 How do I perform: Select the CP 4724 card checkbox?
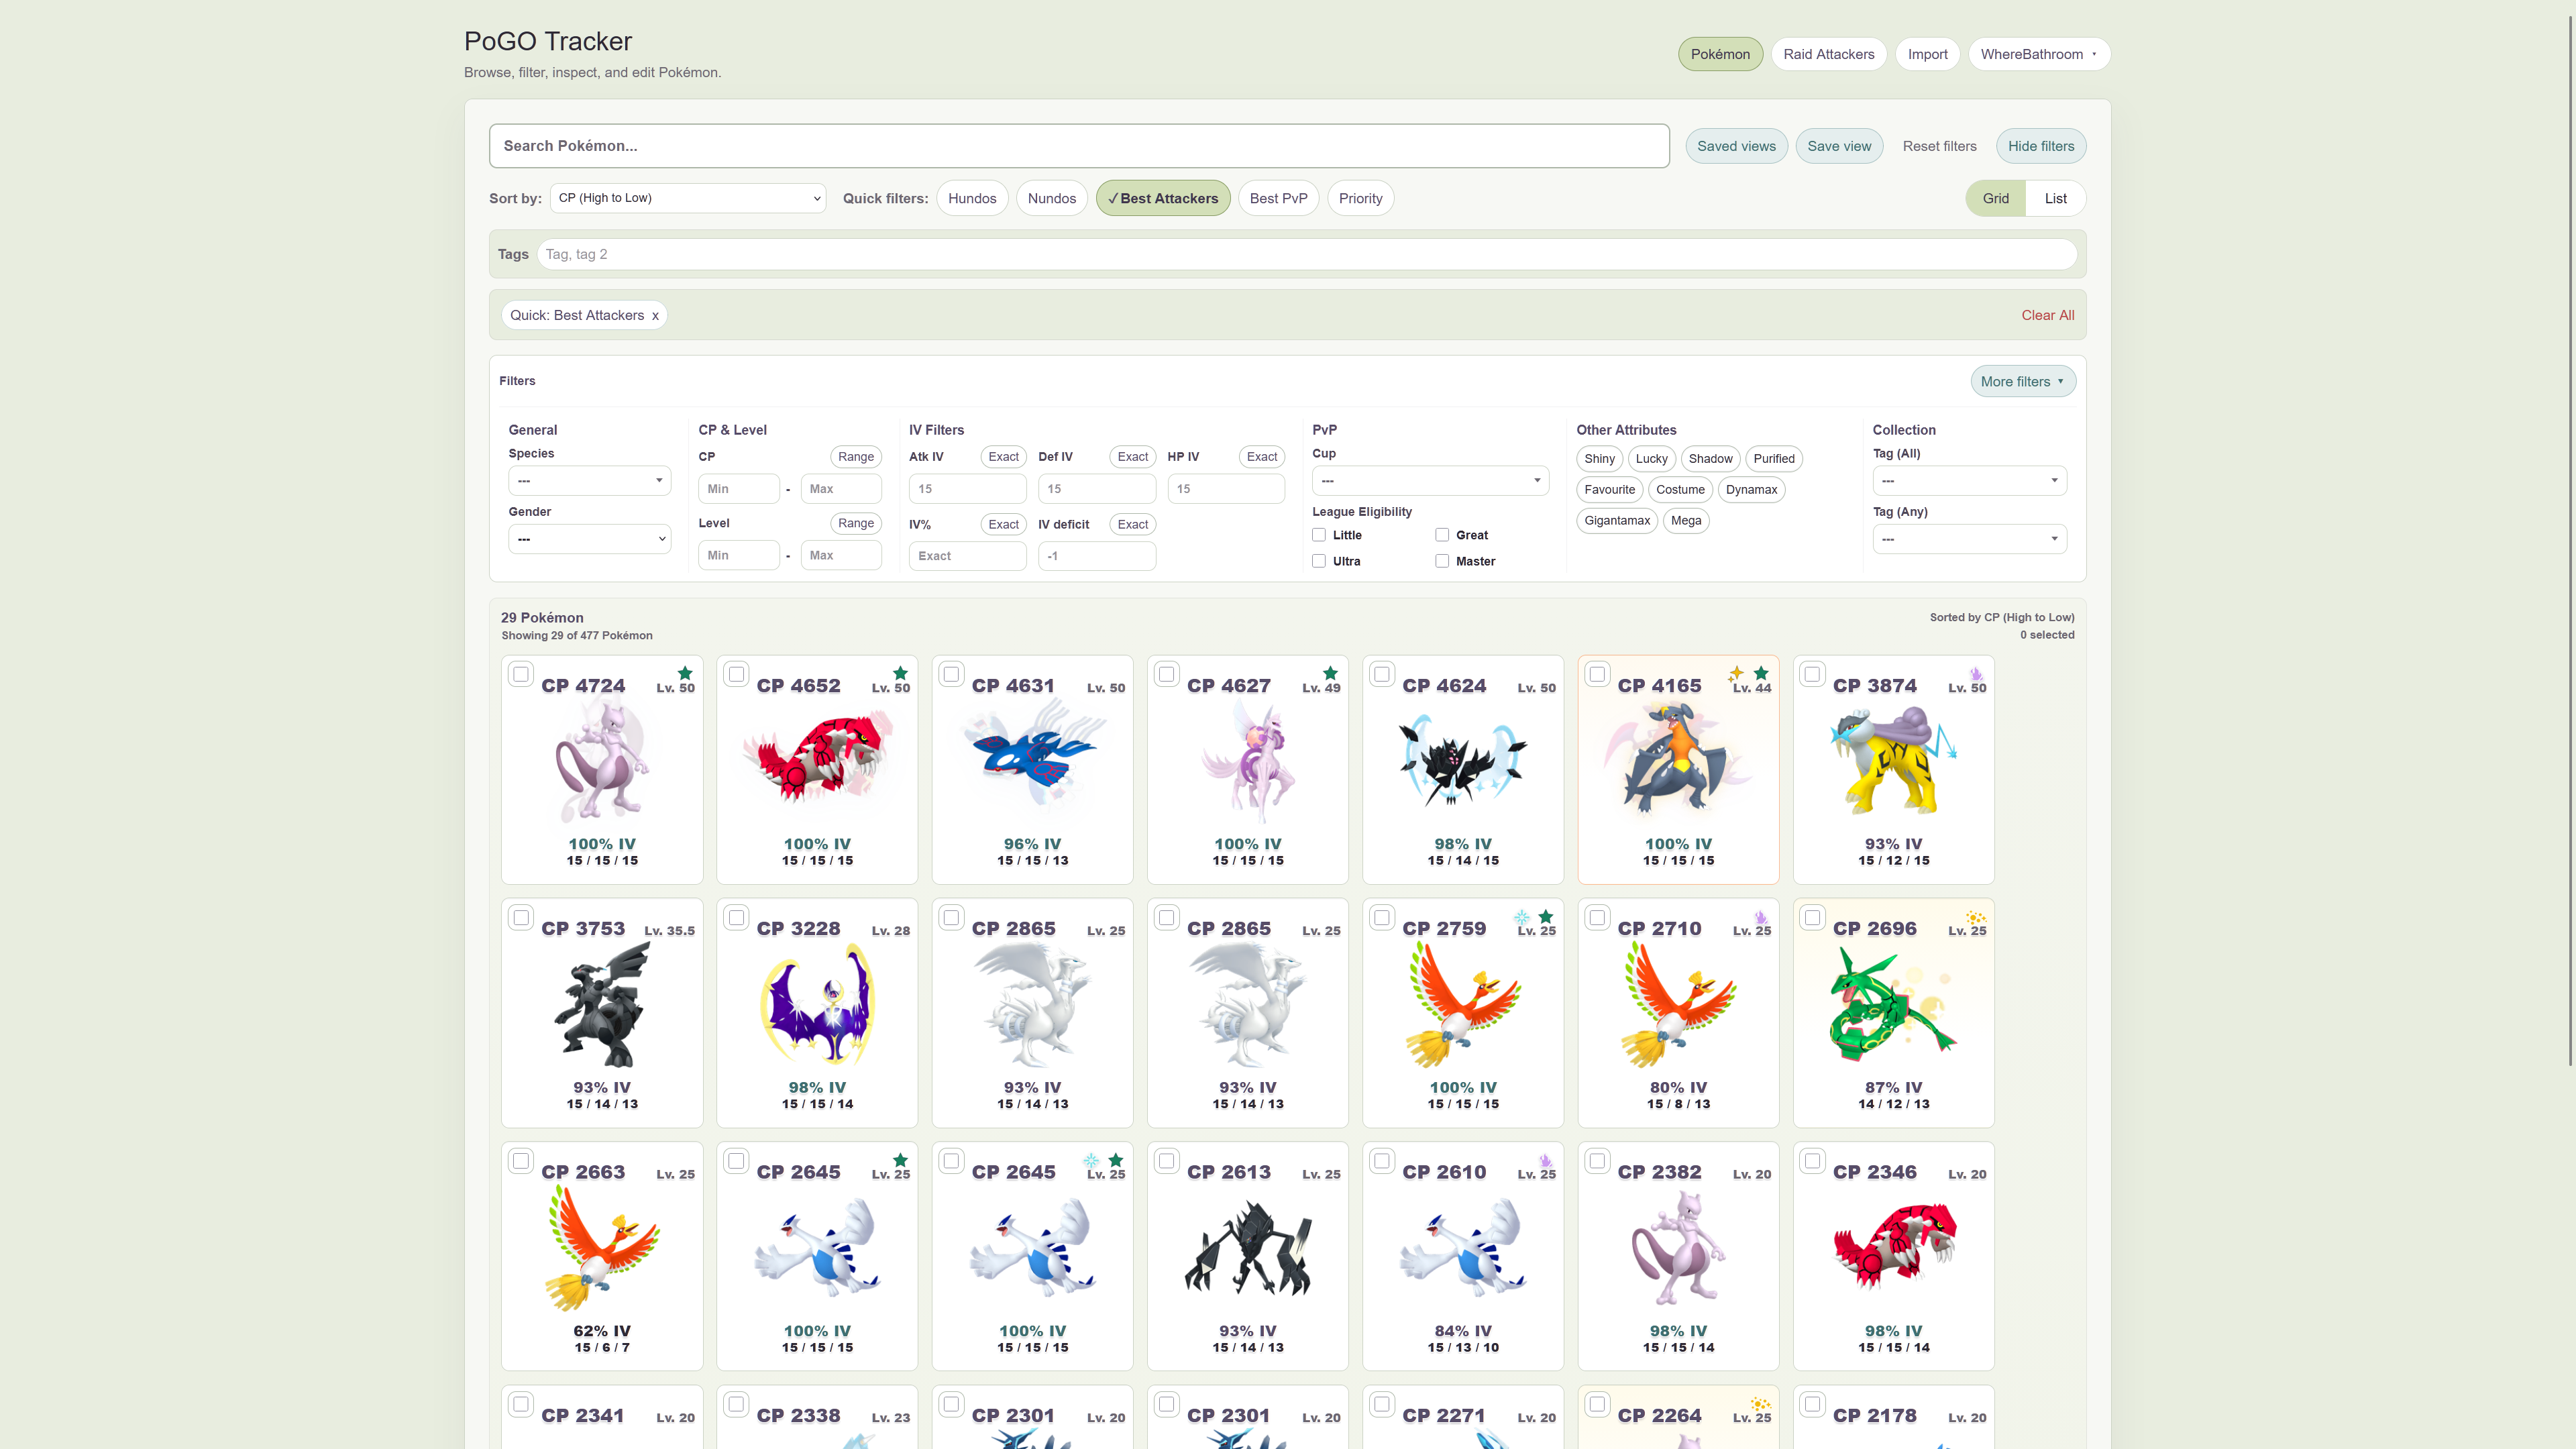[x=521, y=674]
